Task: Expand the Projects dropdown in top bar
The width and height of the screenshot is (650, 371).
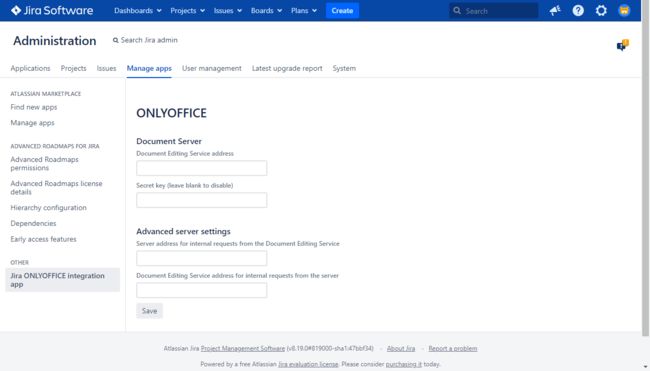Action: point(187,11)
